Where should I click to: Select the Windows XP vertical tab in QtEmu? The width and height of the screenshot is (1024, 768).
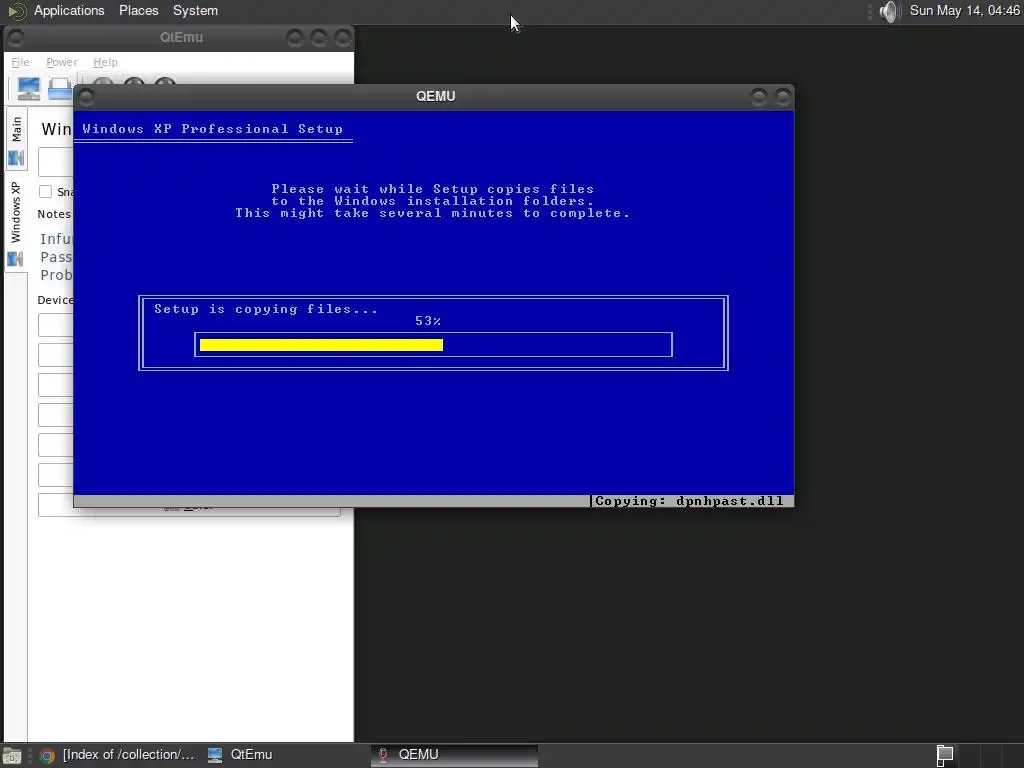coord(16,223)
